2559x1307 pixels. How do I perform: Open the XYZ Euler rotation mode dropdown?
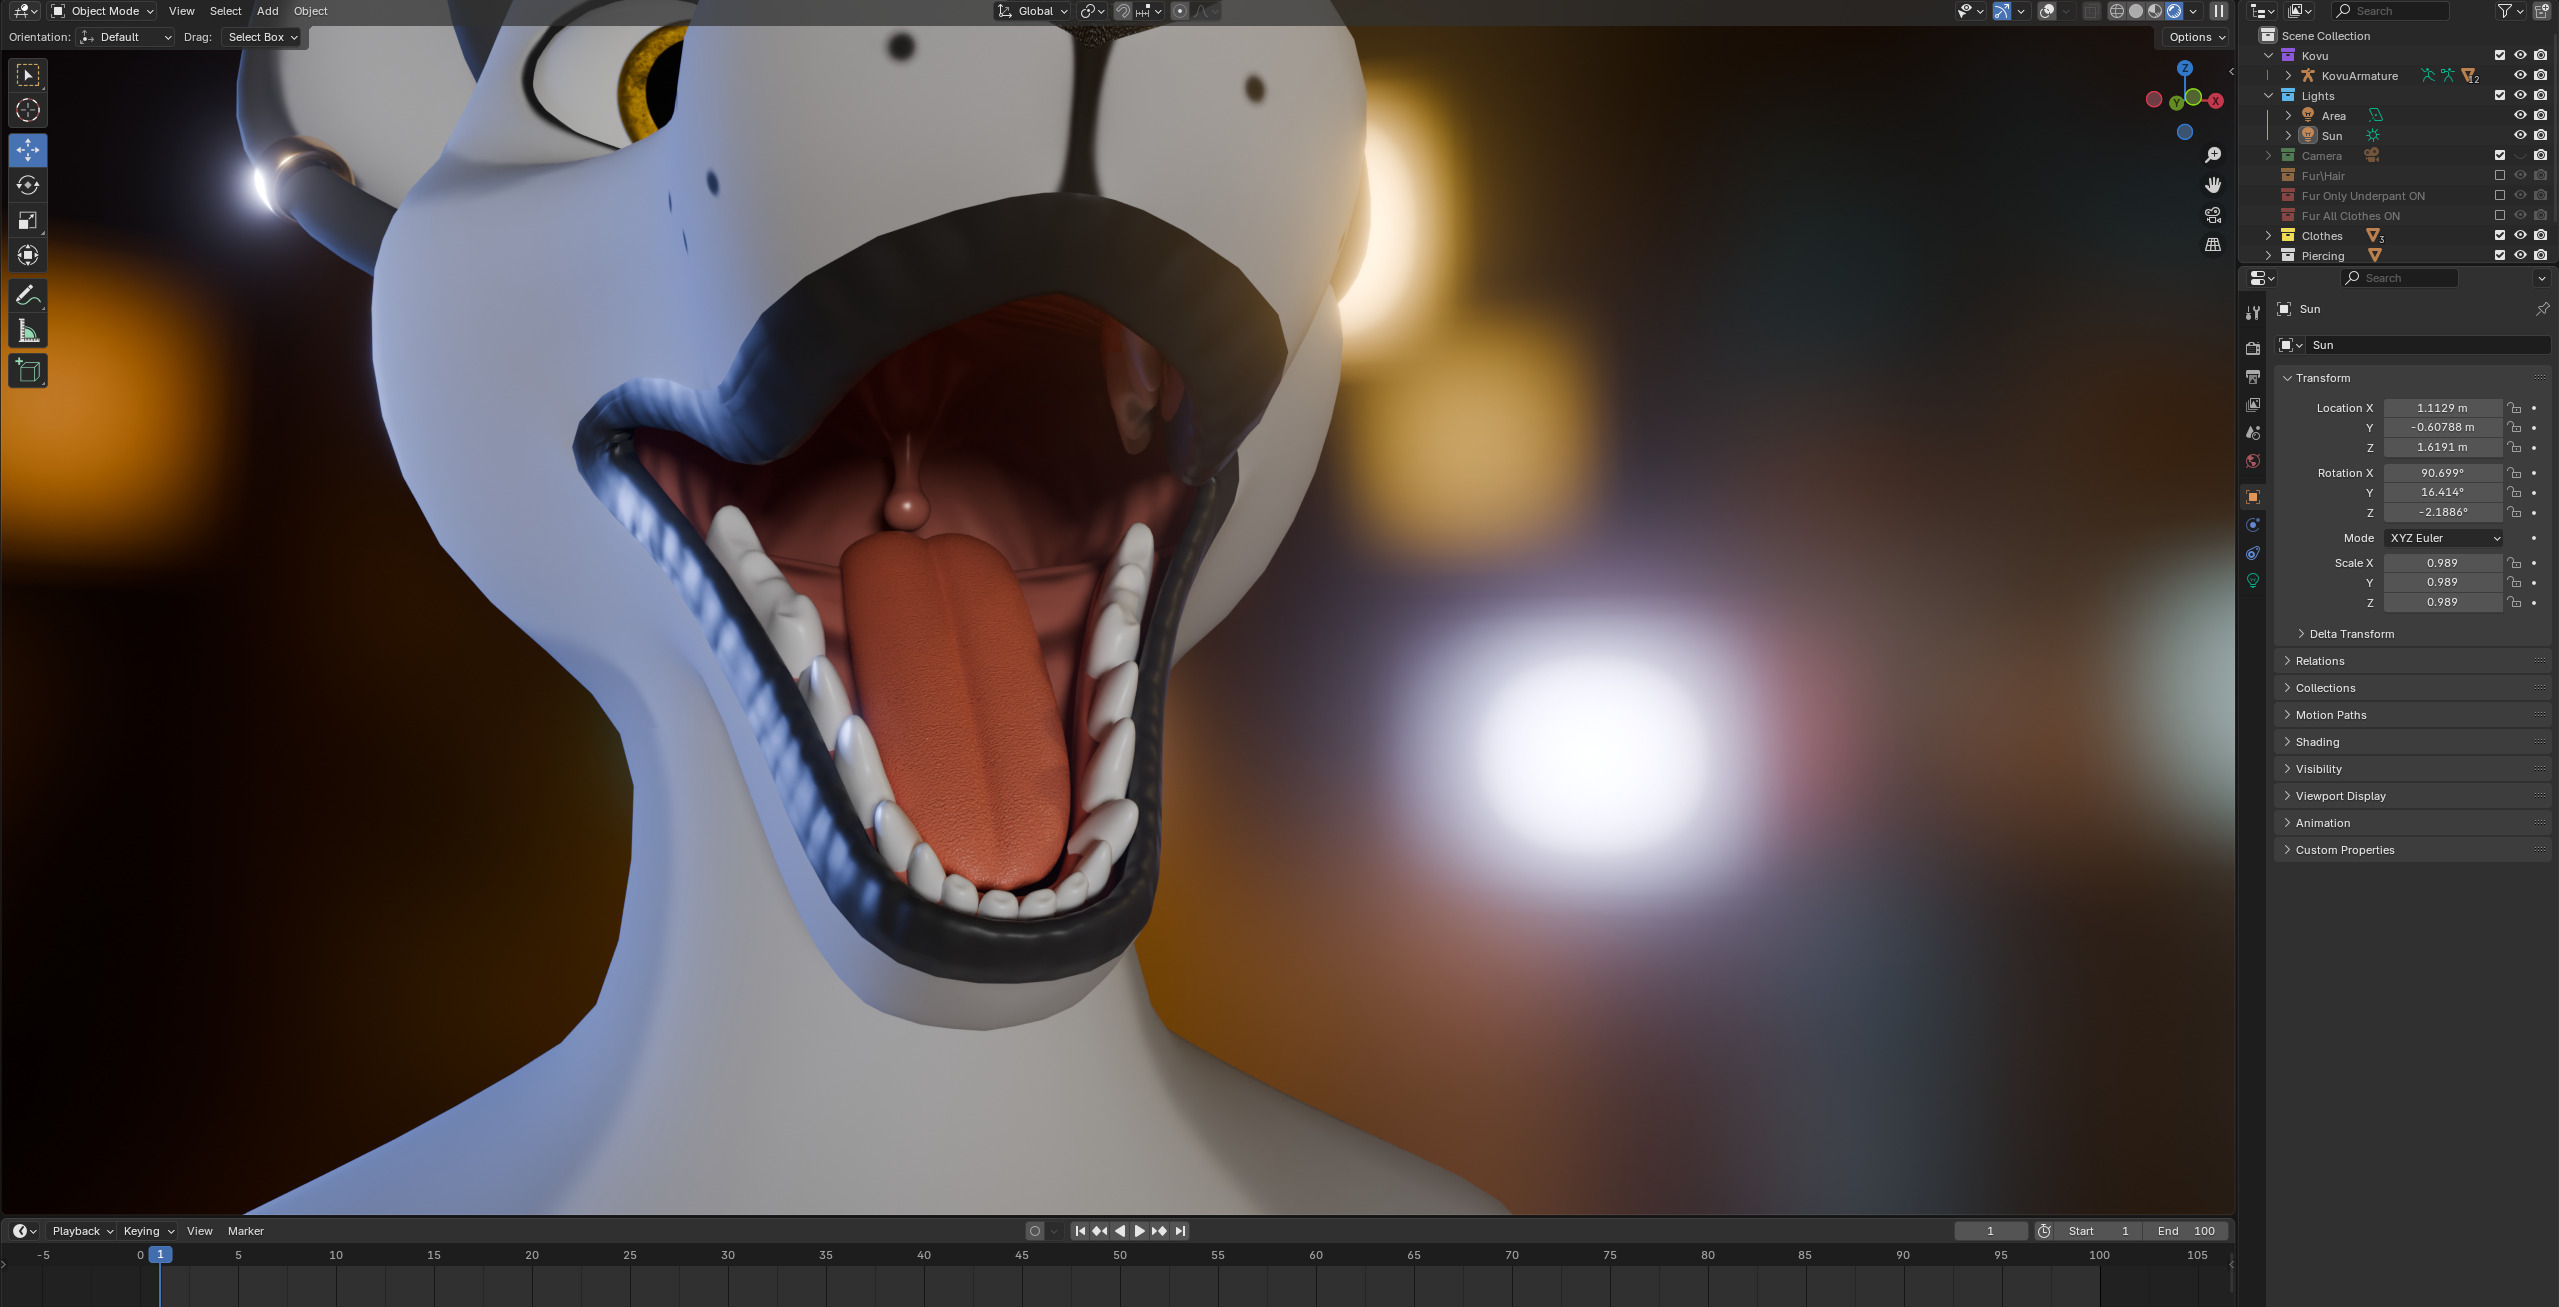point(2444,538)
